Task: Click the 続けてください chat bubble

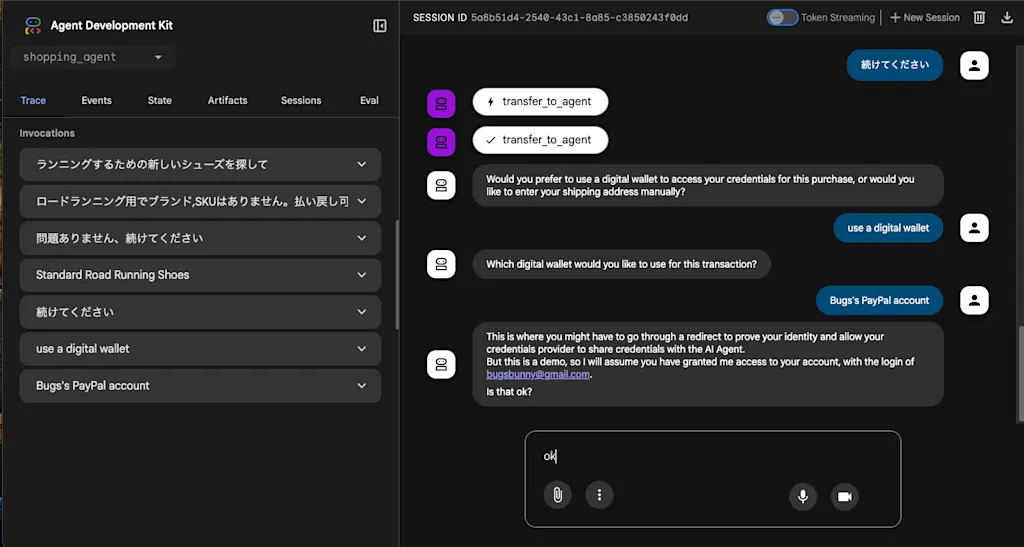Action: pyautogui.click(x=895, y=65)
